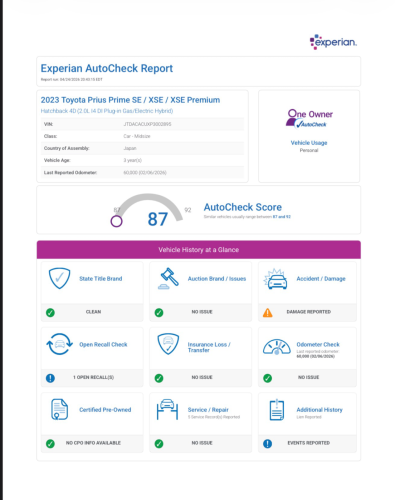395x500 pixels.
Task: Click the Hatchback 4D engine description line
Action: point(107,111)
